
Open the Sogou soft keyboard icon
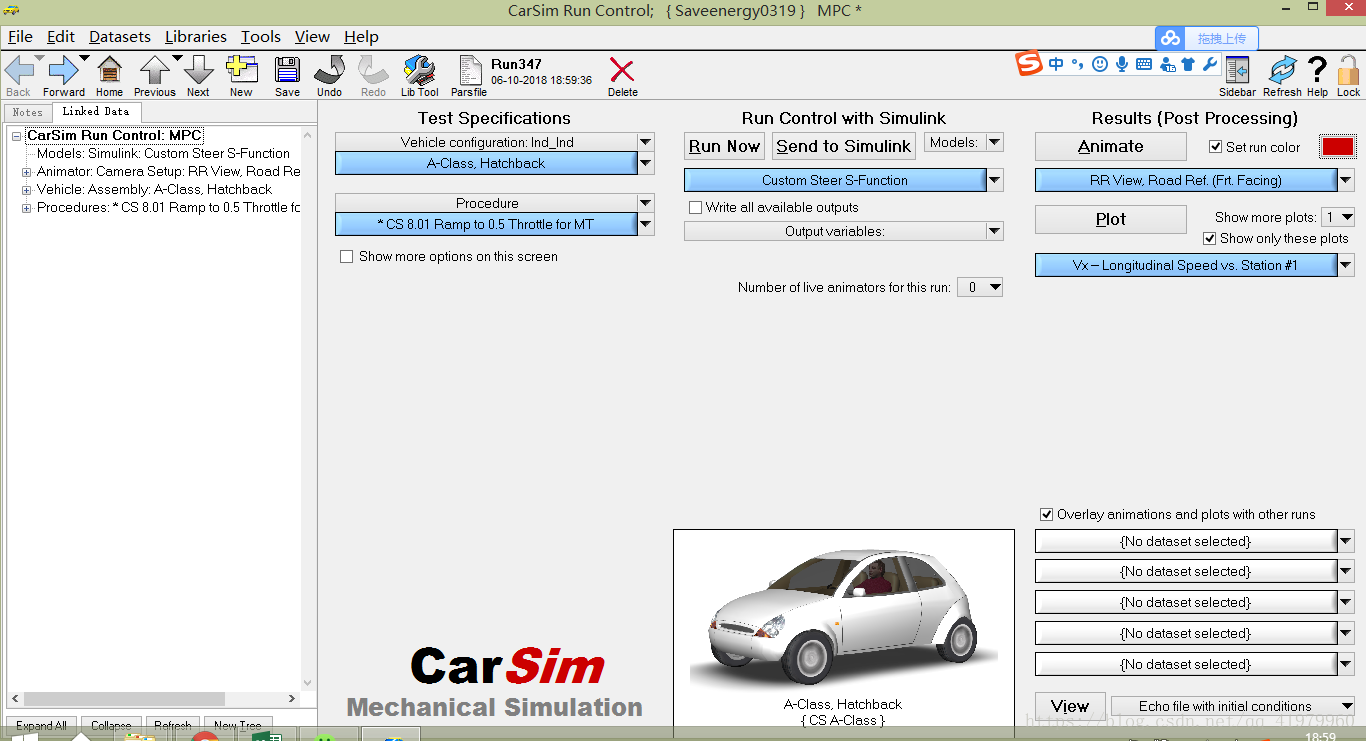(1143, 64)
